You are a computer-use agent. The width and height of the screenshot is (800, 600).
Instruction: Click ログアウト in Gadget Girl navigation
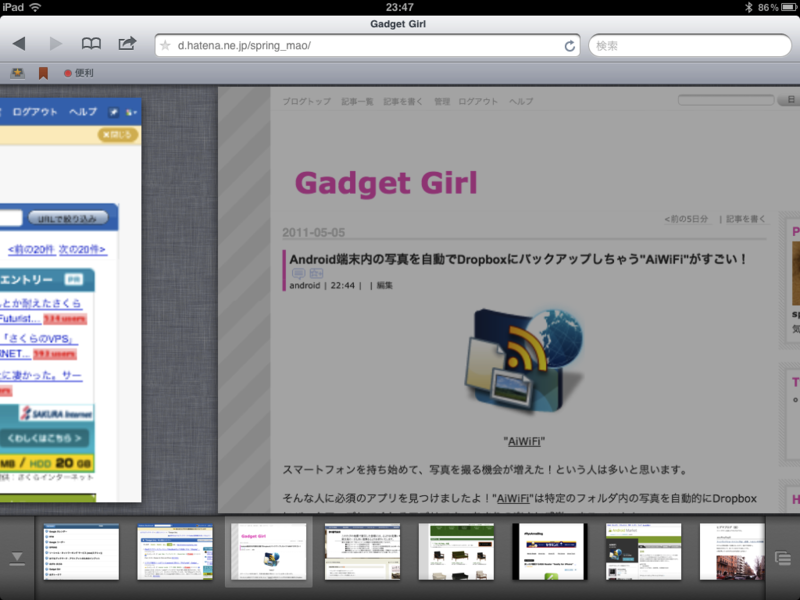[478, 102]
